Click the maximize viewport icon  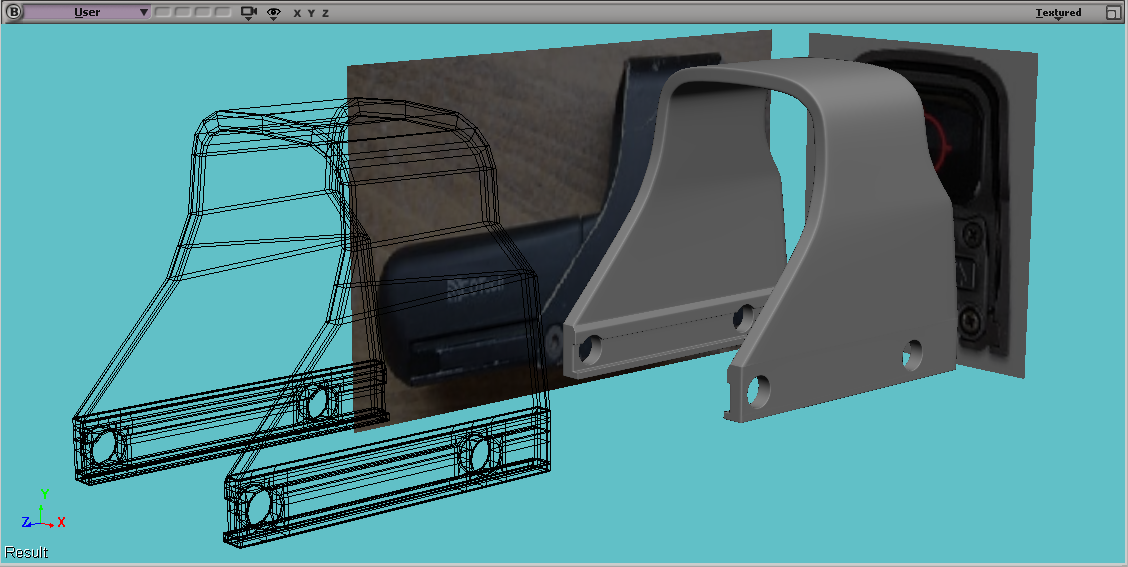tap(1113, 12)
